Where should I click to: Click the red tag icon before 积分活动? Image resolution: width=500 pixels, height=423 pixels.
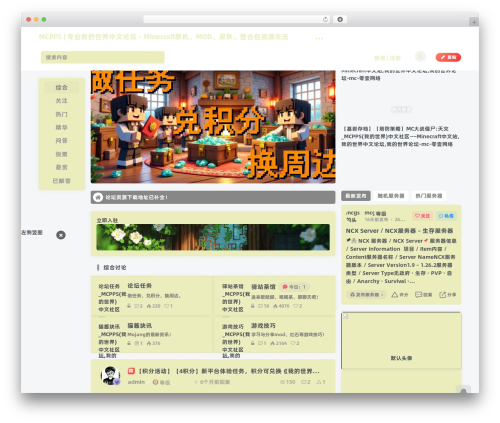point(131,371)
